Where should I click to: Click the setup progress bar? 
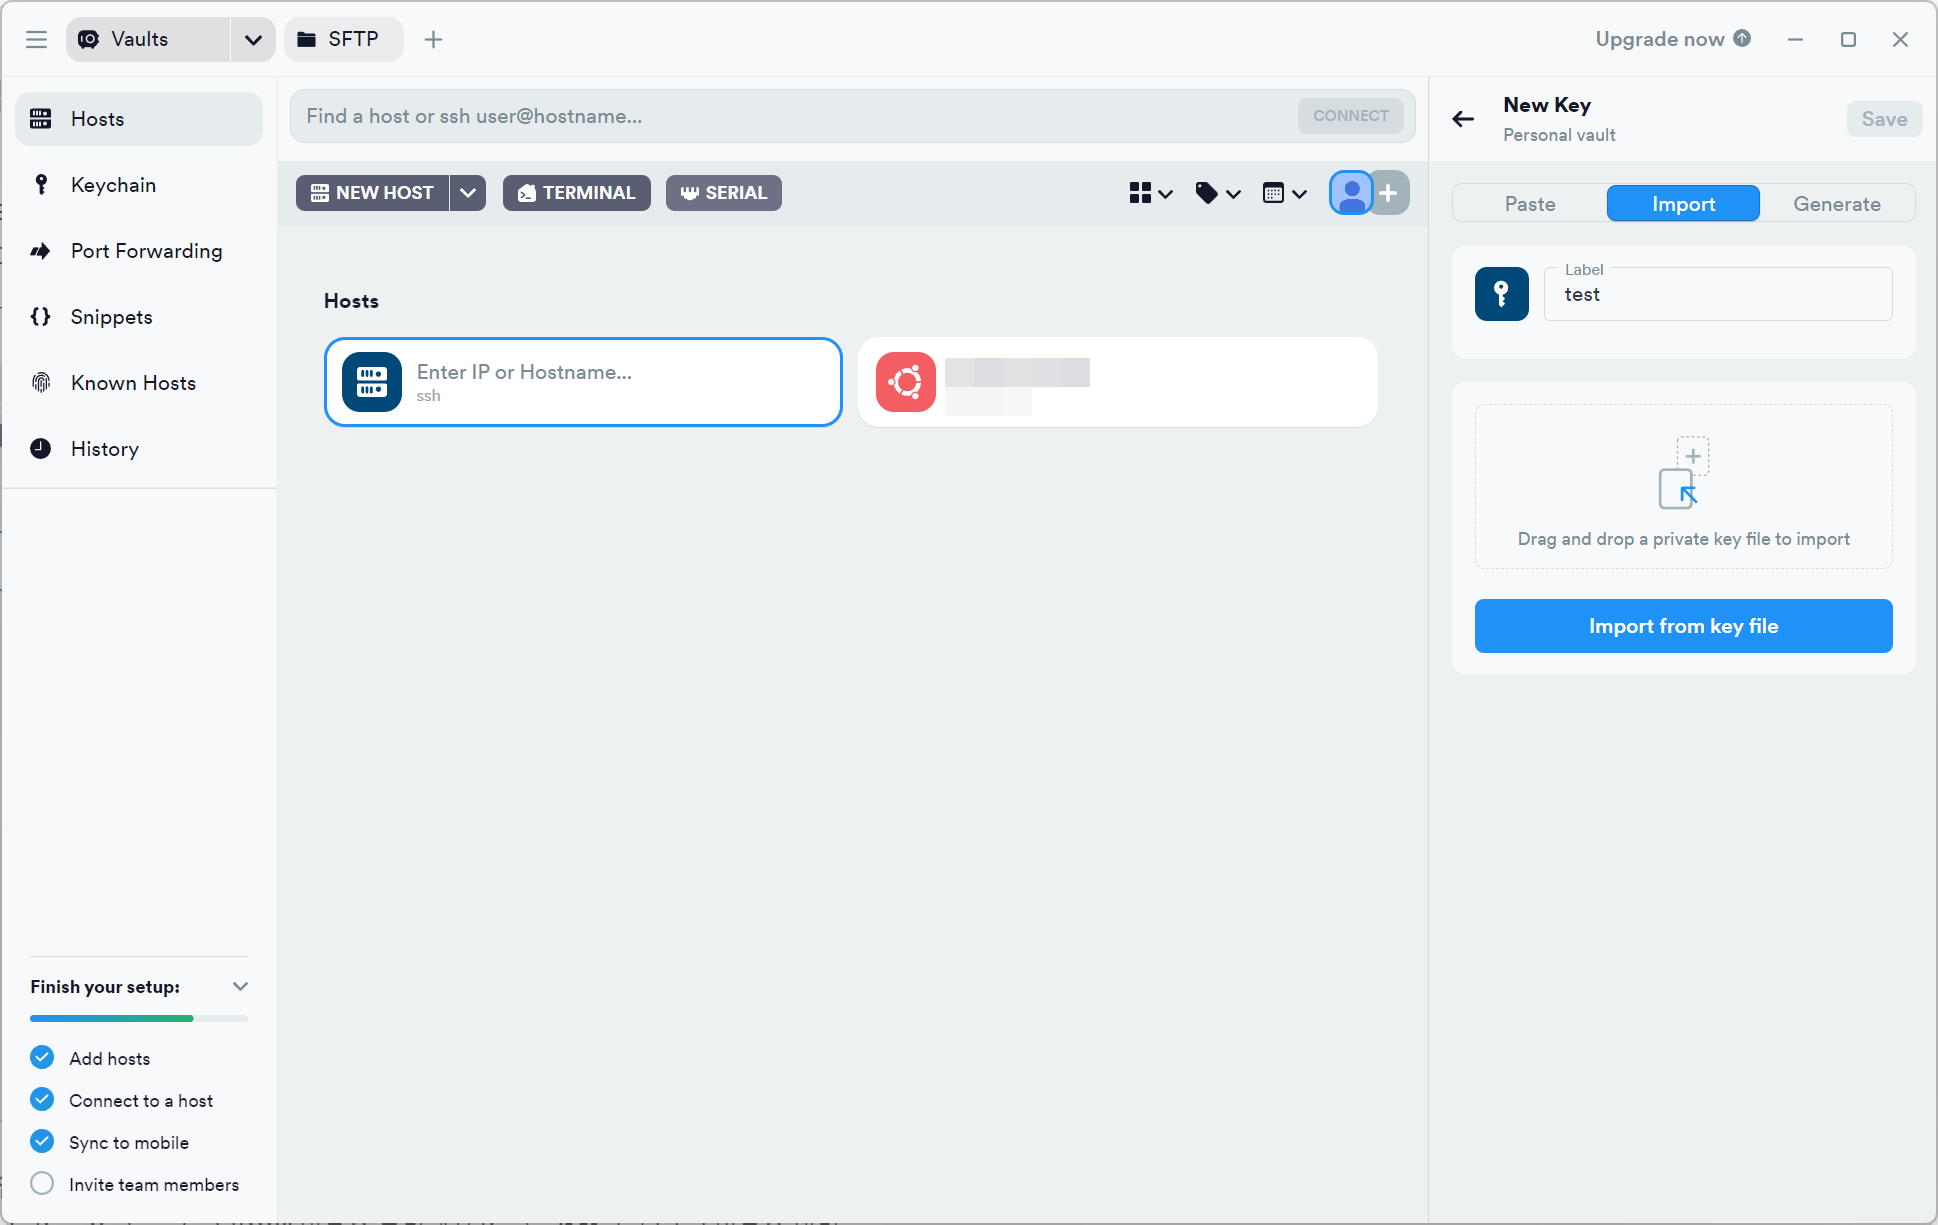(139, 1018)
